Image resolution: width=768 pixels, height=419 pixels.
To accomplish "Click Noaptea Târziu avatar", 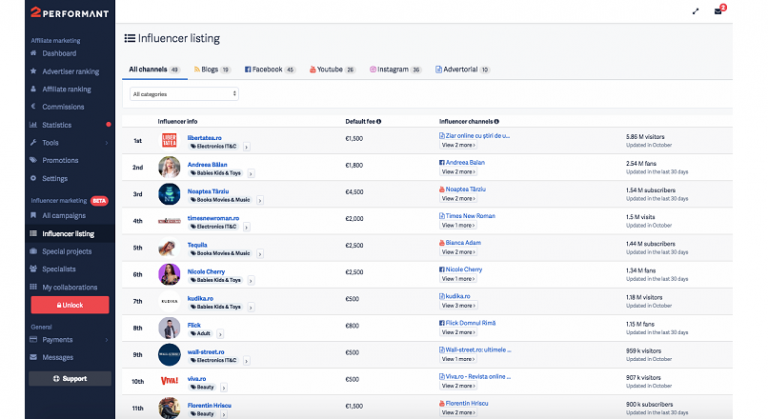I will [169, 194].
